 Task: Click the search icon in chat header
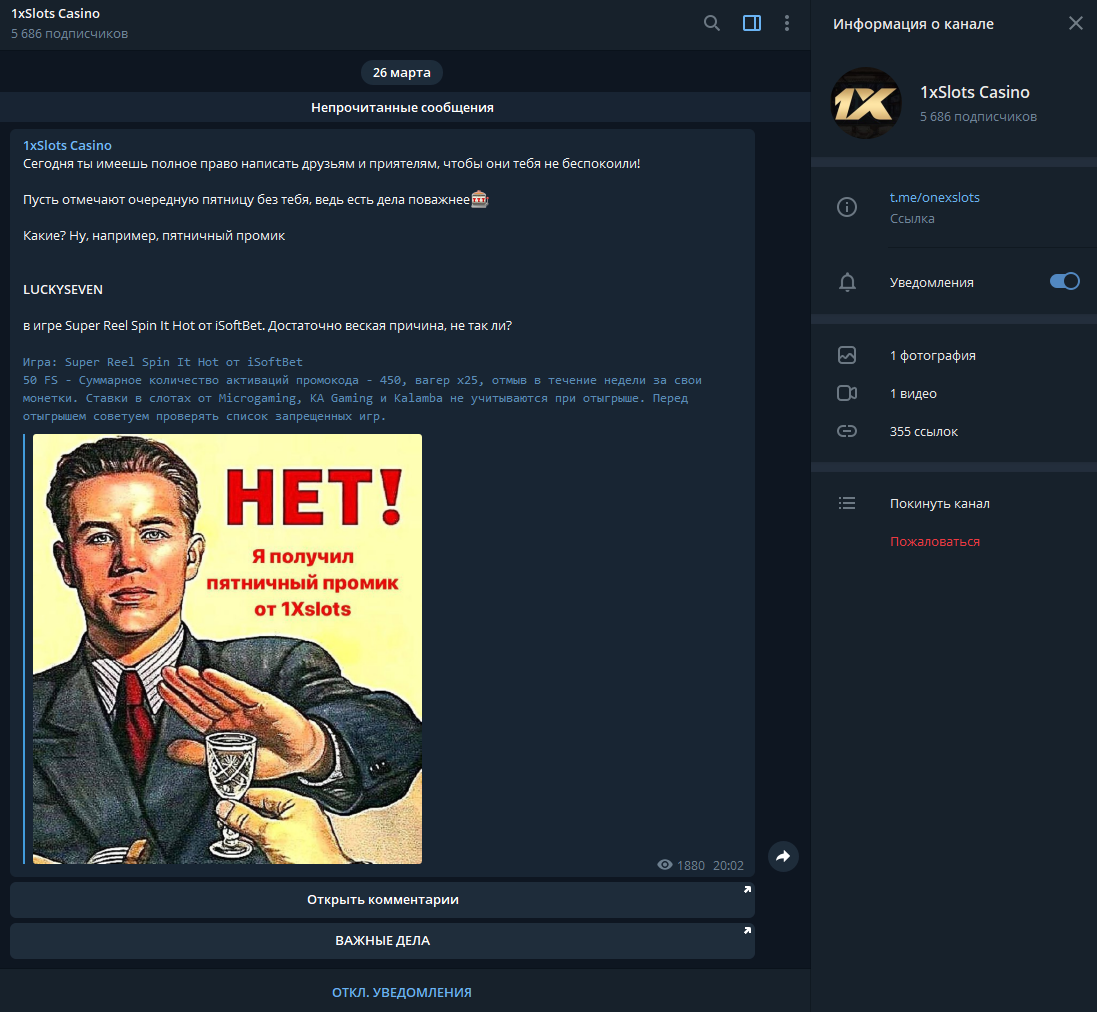tap(712, 23)
